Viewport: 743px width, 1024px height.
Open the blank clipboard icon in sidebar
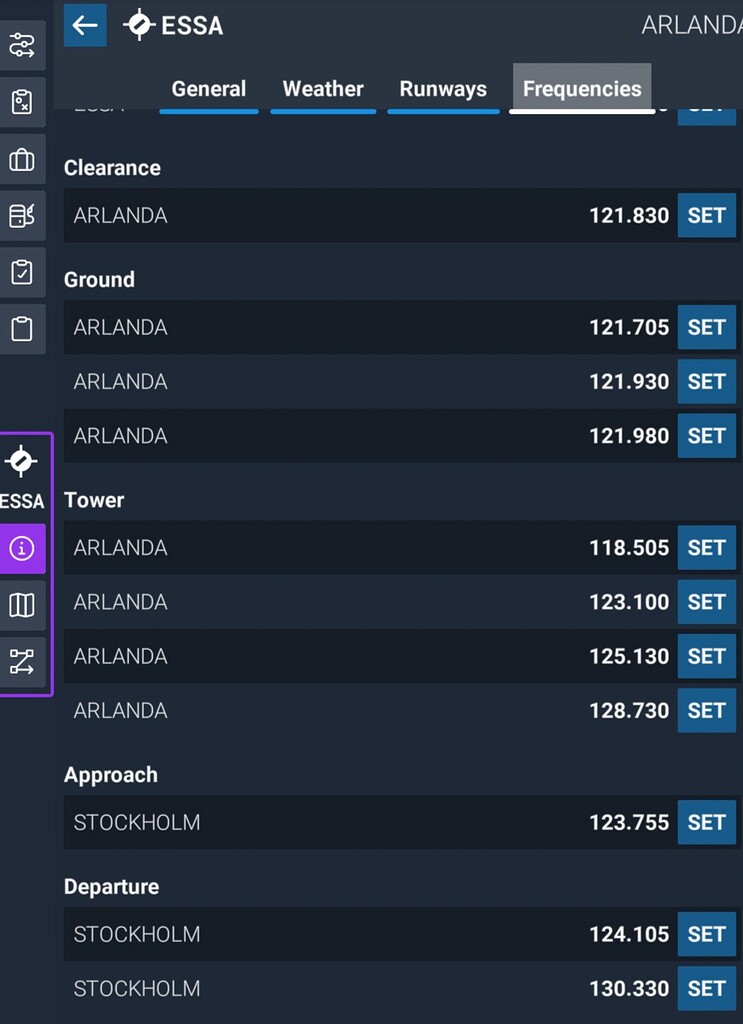21,329
